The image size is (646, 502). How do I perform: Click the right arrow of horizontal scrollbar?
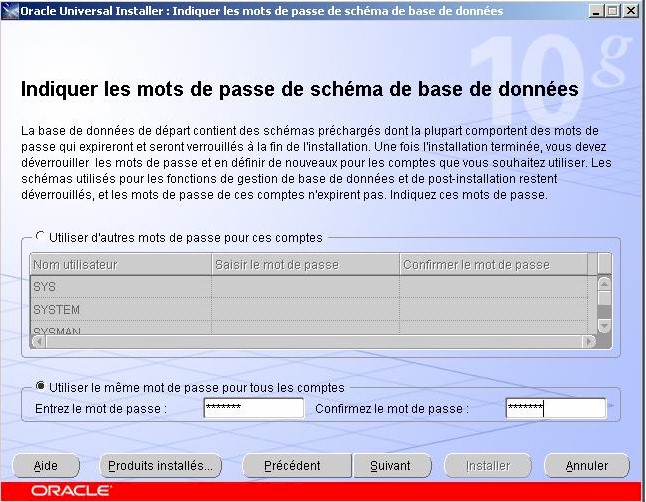[590, 341]
